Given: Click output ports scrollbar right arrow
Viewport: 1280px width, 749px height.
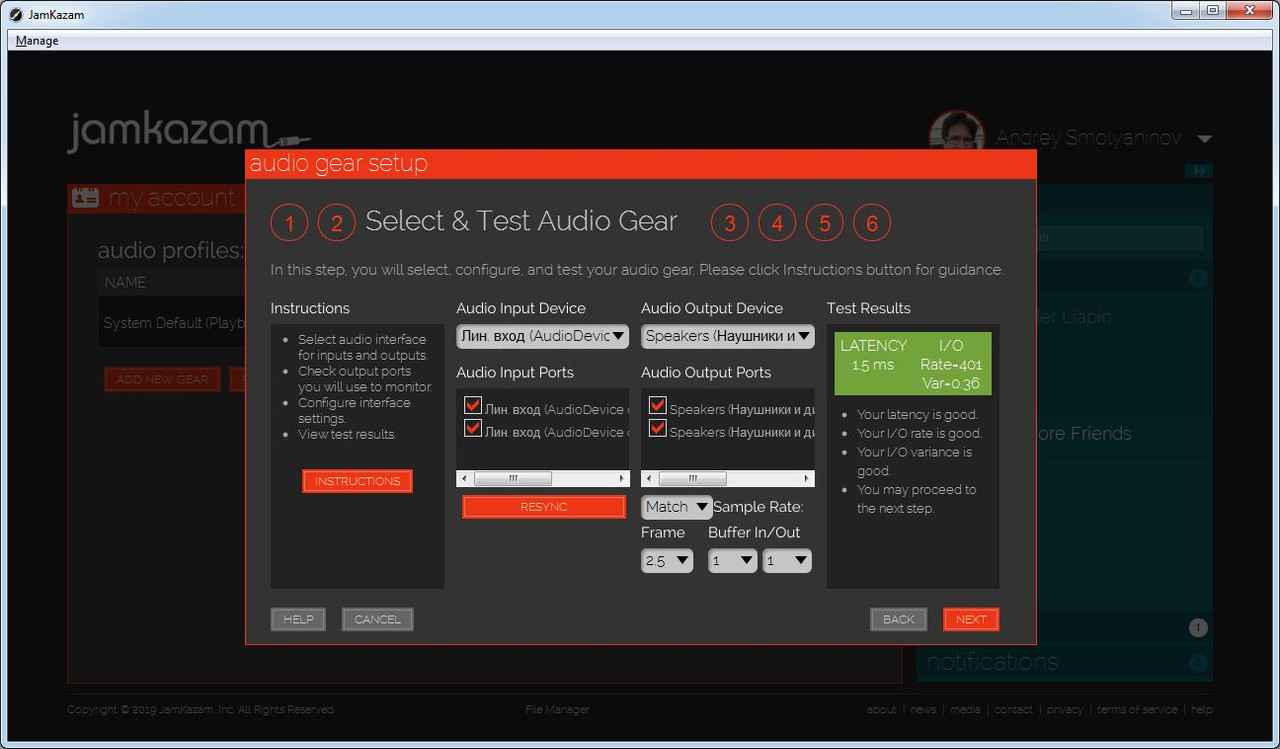Looking at the screenshot, I should [x=807, y=479].
